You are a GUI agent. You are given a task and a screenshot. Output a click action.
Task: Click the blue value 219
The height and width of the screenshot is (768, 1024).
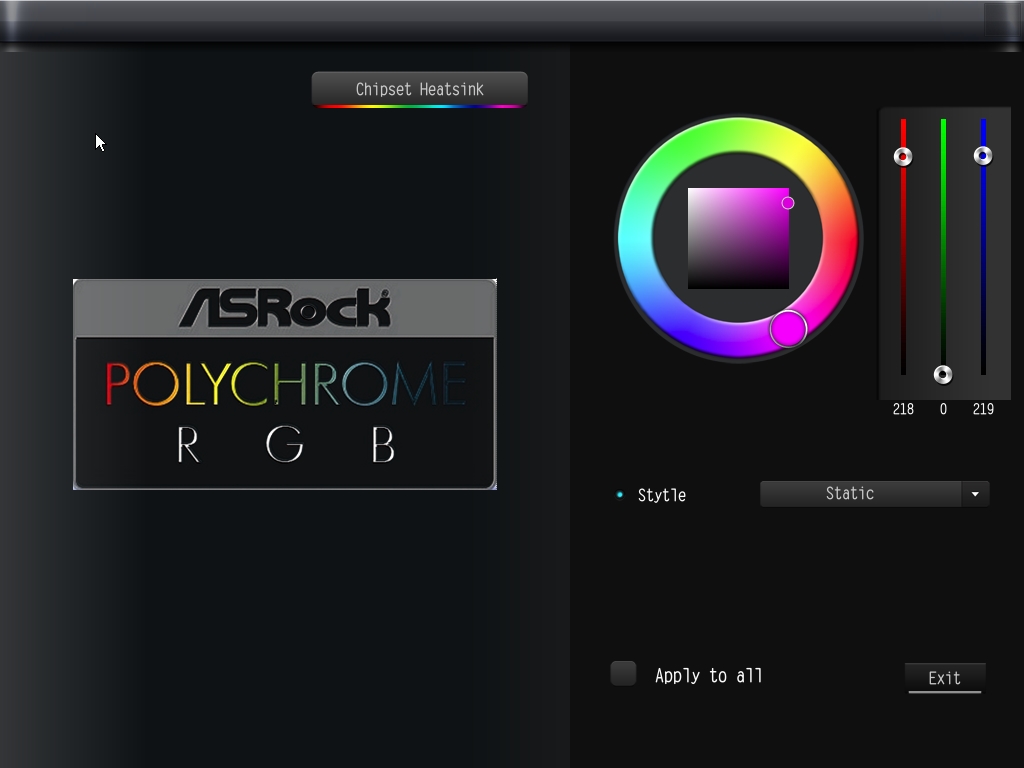(x=983, y=409)
